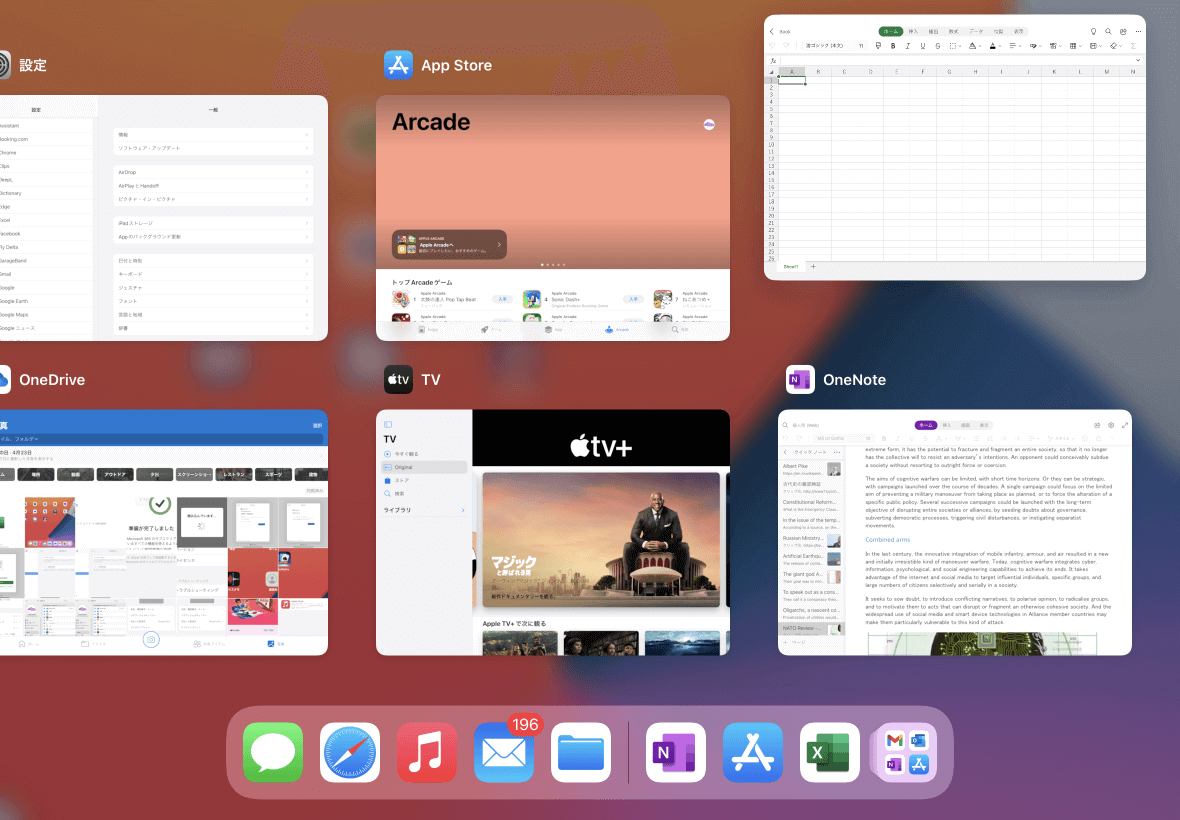Click the OneNote fullscreen expand icon
This screenshot has height=820, width=1180.
tap(1125, 425)
